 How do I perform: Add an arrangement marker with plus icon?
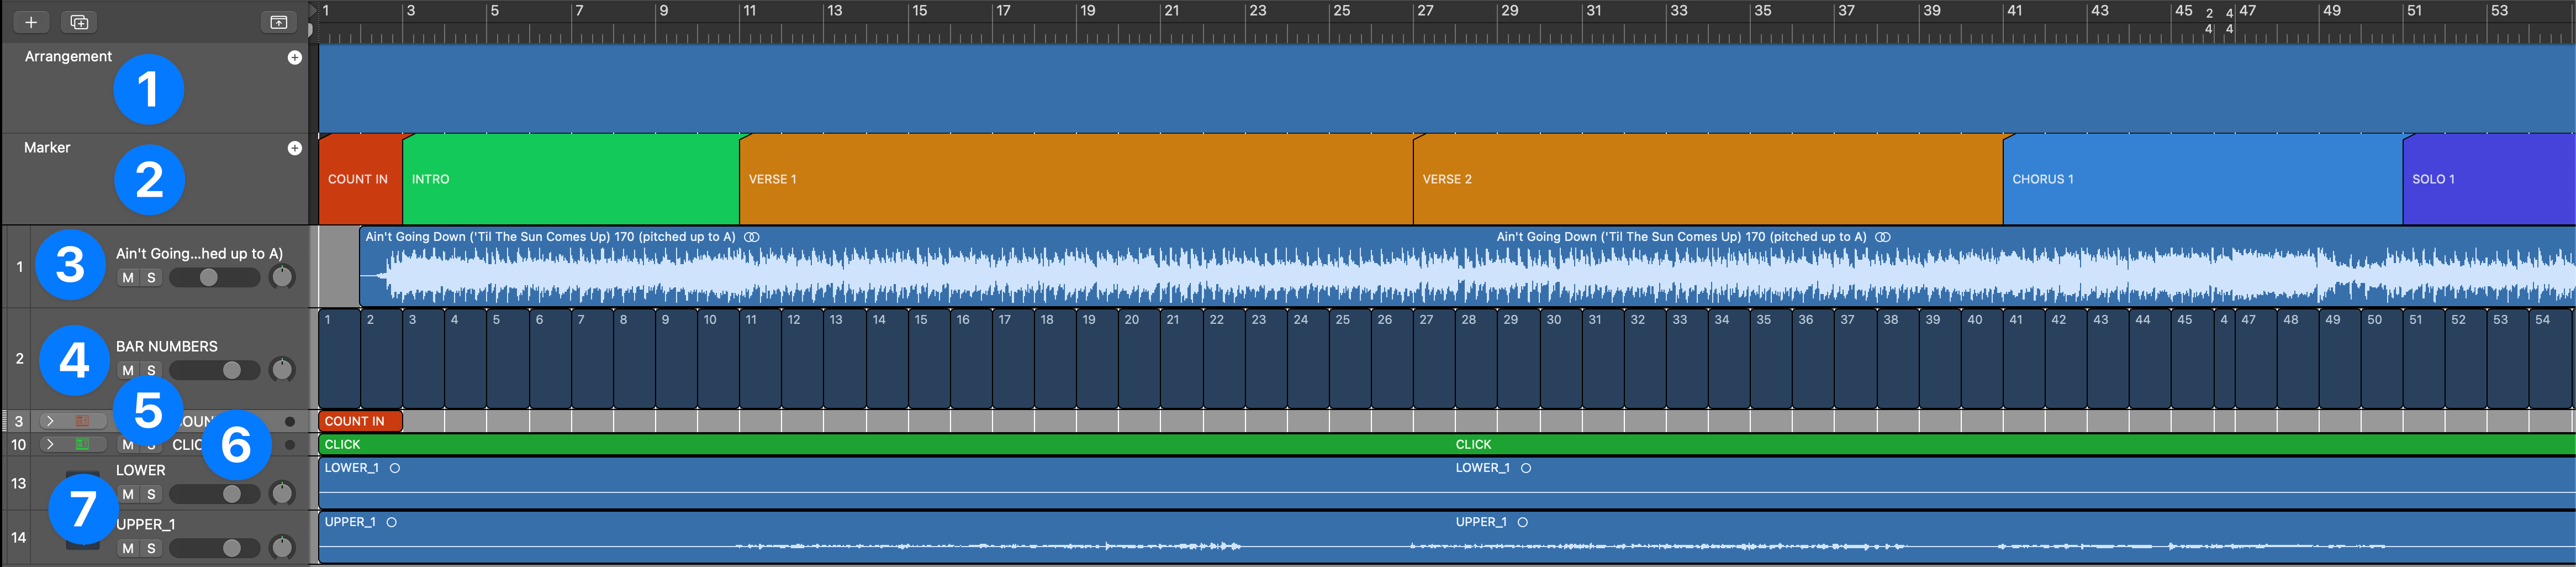click(x=295, y=58)
